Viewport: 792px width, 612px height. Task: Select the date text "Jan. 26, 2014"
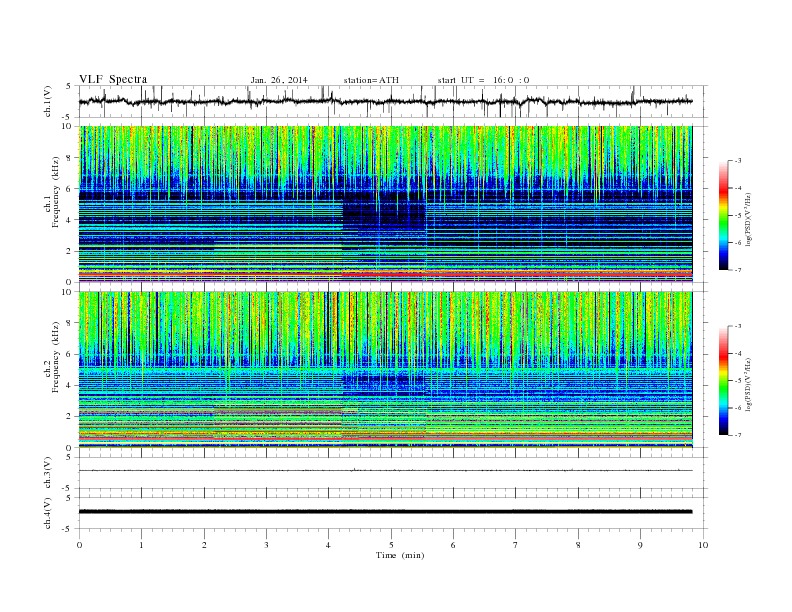(279, 80)
